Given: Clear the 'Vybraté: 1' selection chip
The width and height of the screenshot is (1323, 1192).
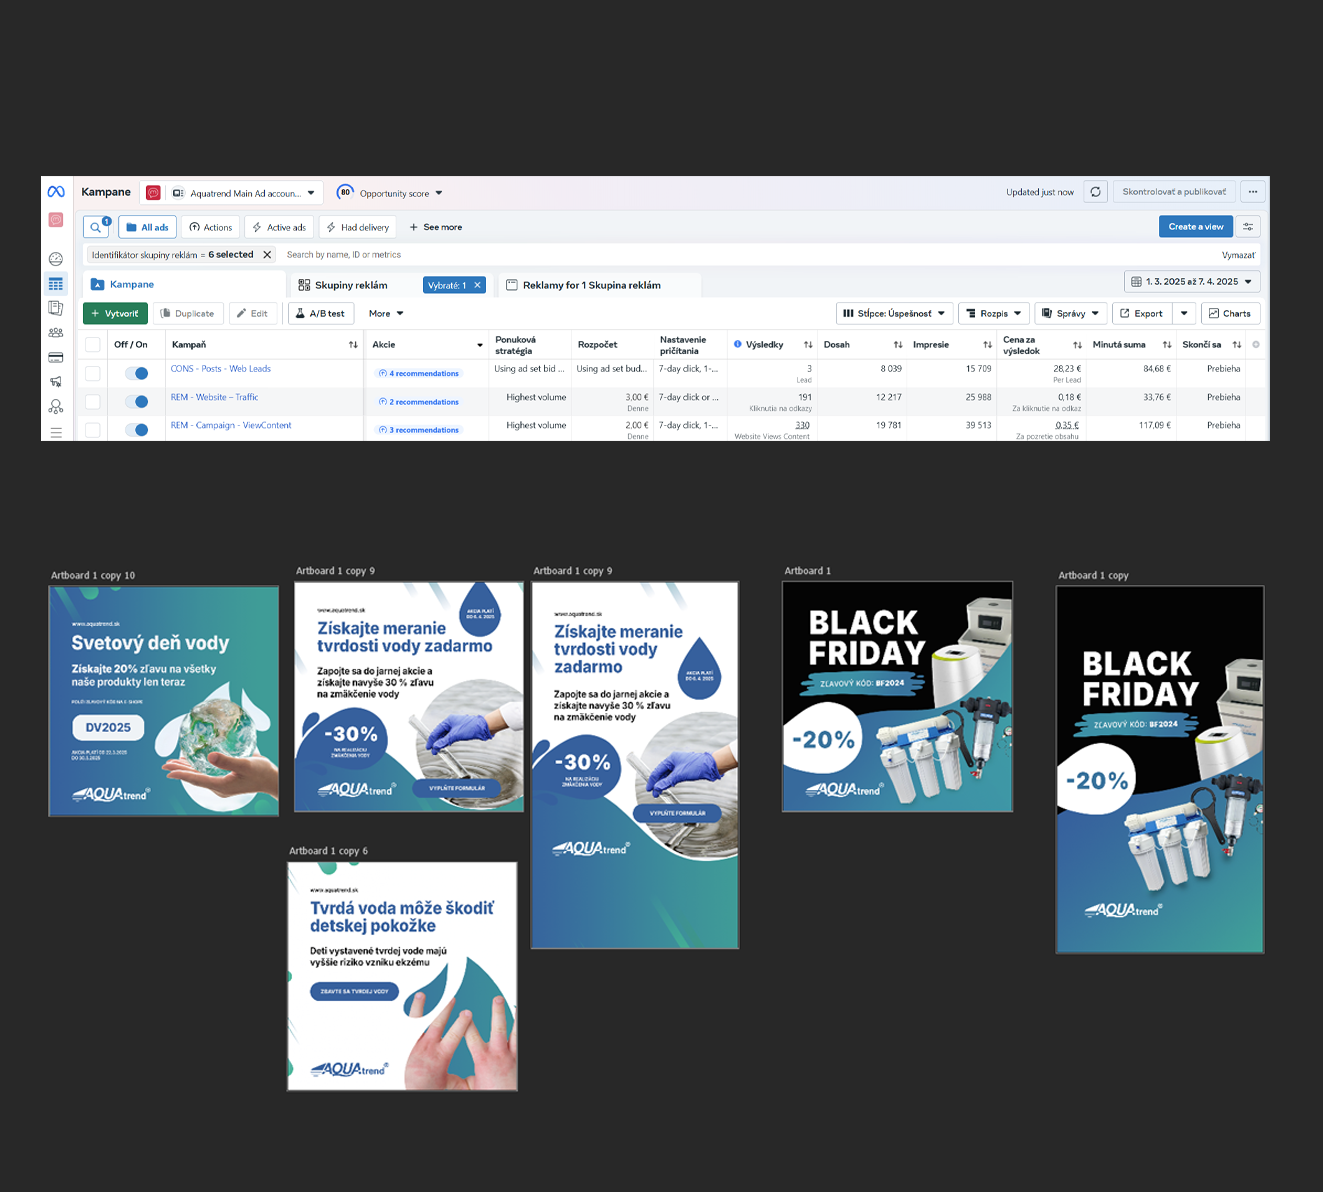Looking at the screenshot, I should click(x=478, y=285).
